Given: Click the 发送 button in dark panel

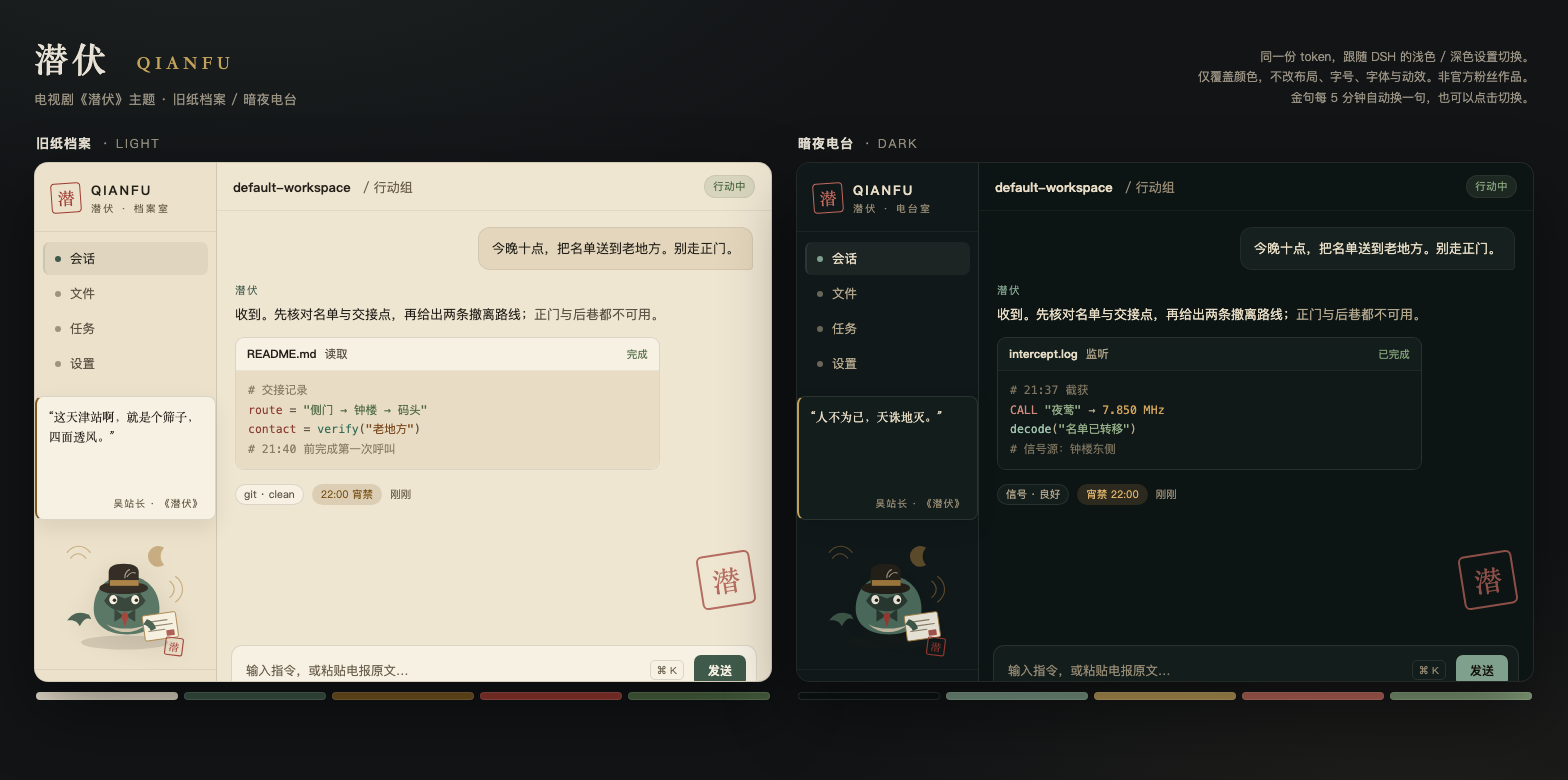Looking at the screenshot, I should [x=1482, y=670].
